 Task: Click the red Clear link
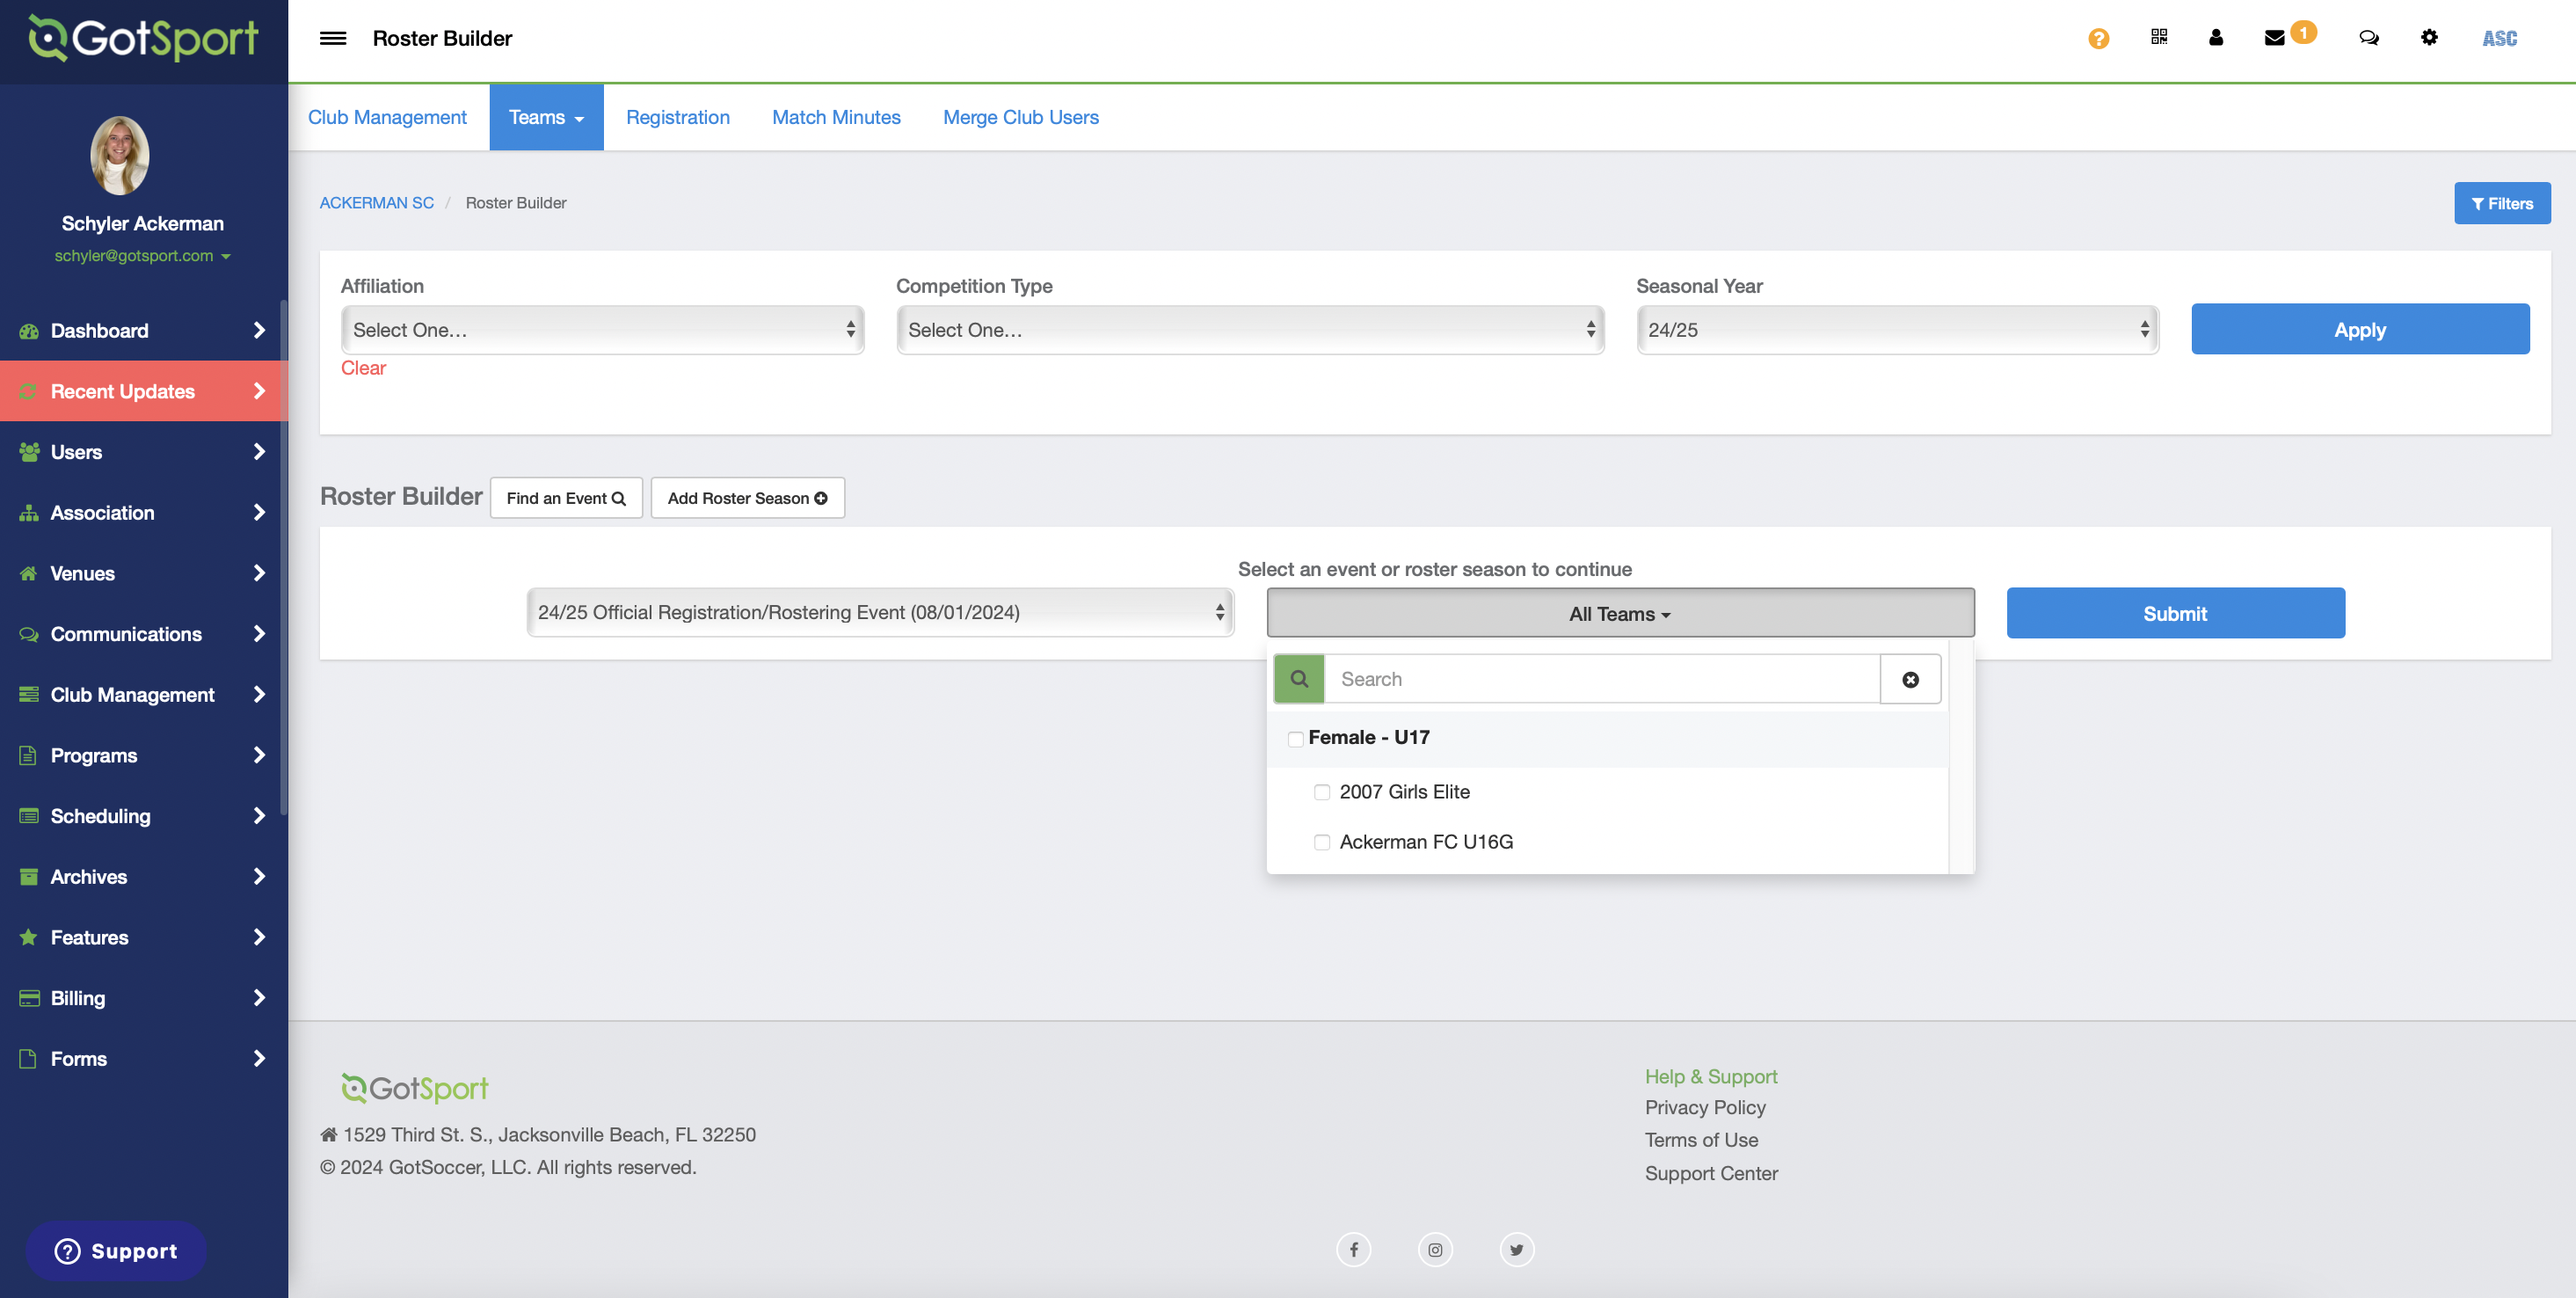(363, 368)
